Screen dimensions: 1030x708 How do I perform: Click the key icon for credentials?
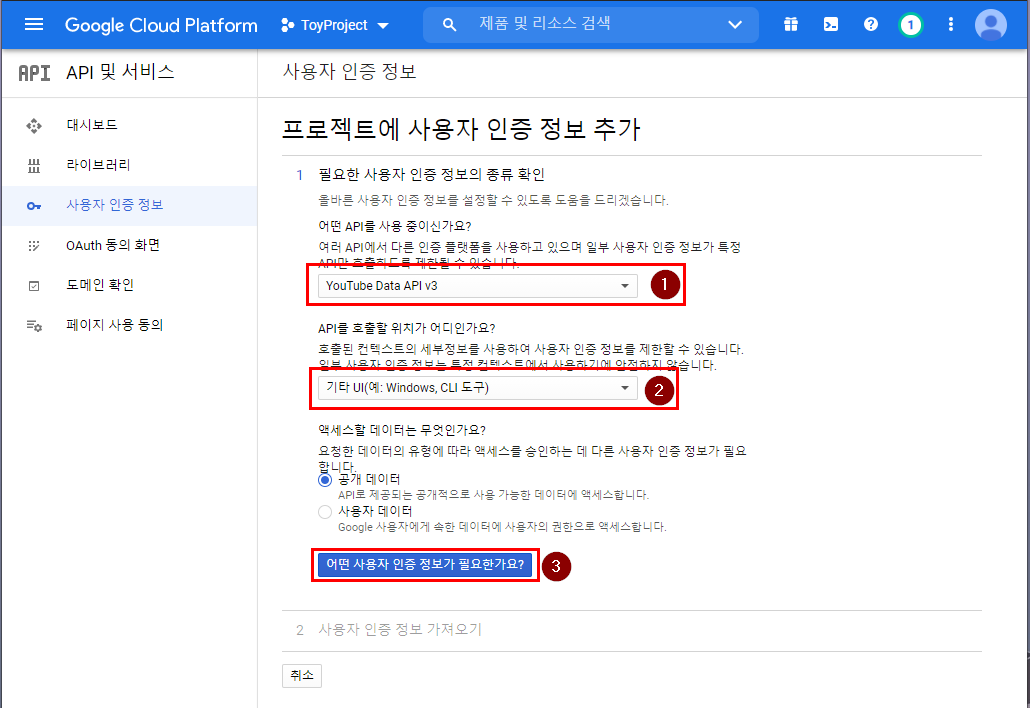pyautogui.click(x=34, y=206)
